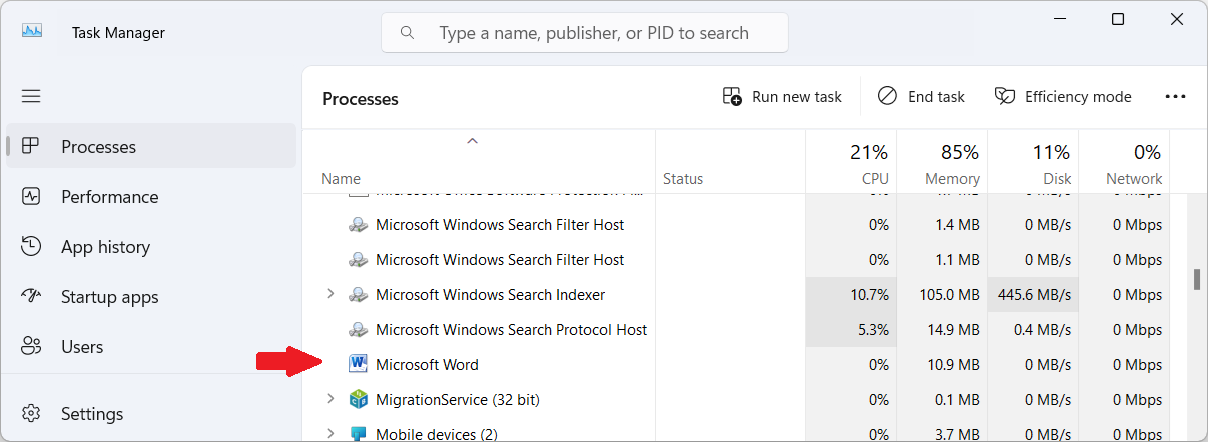
Task: Click the Performance sidebar icon
Action: [31, 196]
